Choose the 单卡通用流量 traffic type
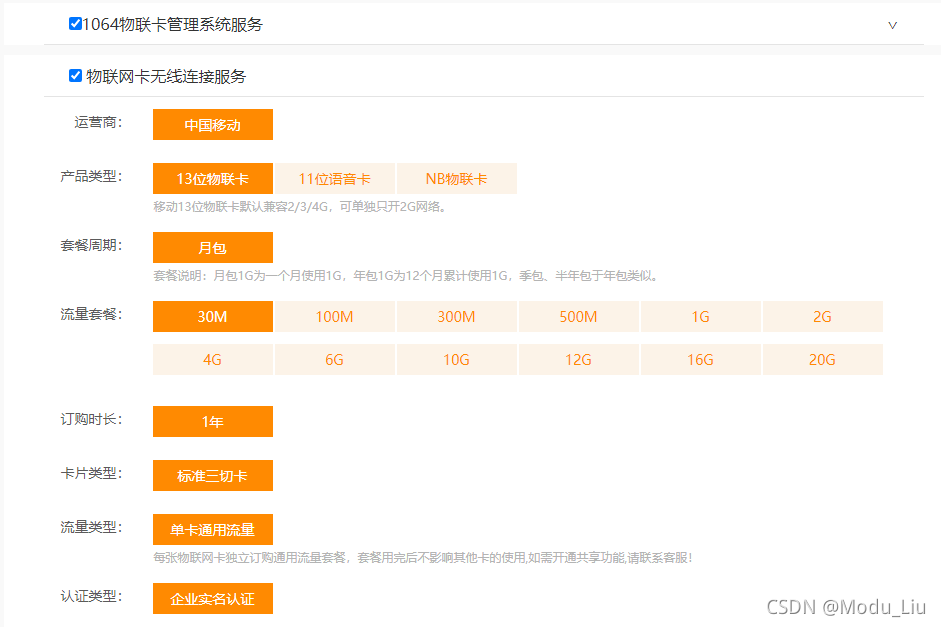Viewport: 941px width, 627px height. pyautogui.click(x=212, y=530)
